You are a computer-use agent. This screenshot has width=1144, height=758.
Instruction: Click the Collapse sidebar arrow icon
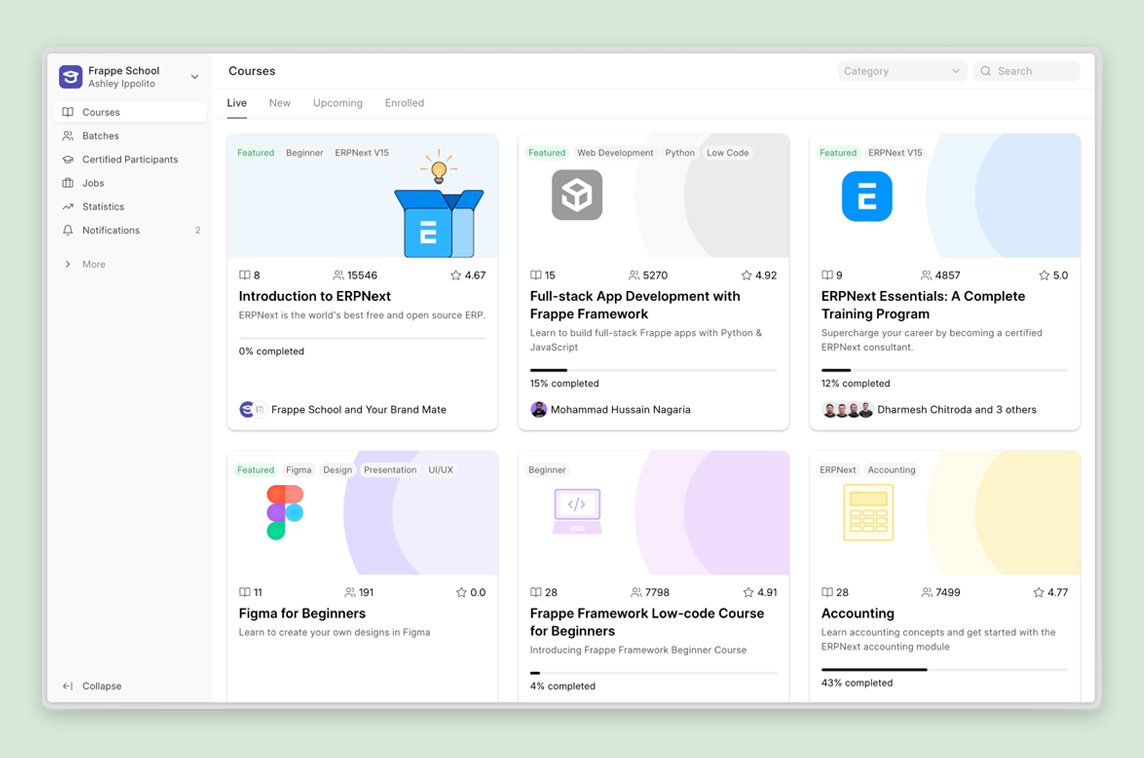point(68,686)
